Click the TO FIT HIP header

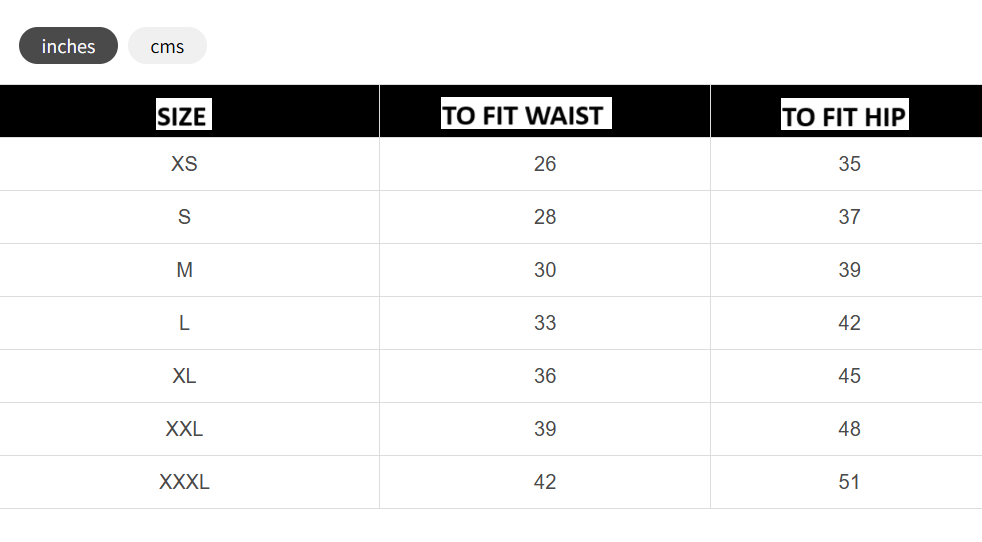[844, 115]
